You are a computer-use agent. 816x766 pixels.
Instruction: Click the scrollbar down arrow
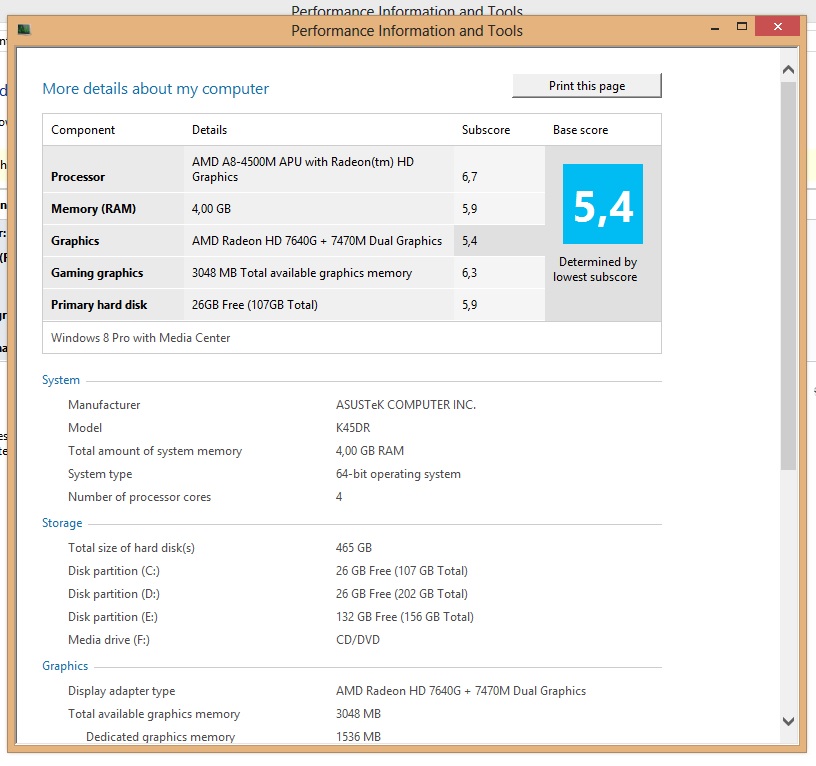(x=788, y=721)
